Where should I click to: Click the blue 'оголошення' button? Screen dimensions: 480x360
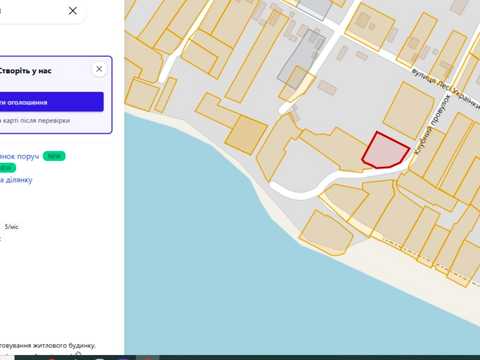tap(51, 102)
